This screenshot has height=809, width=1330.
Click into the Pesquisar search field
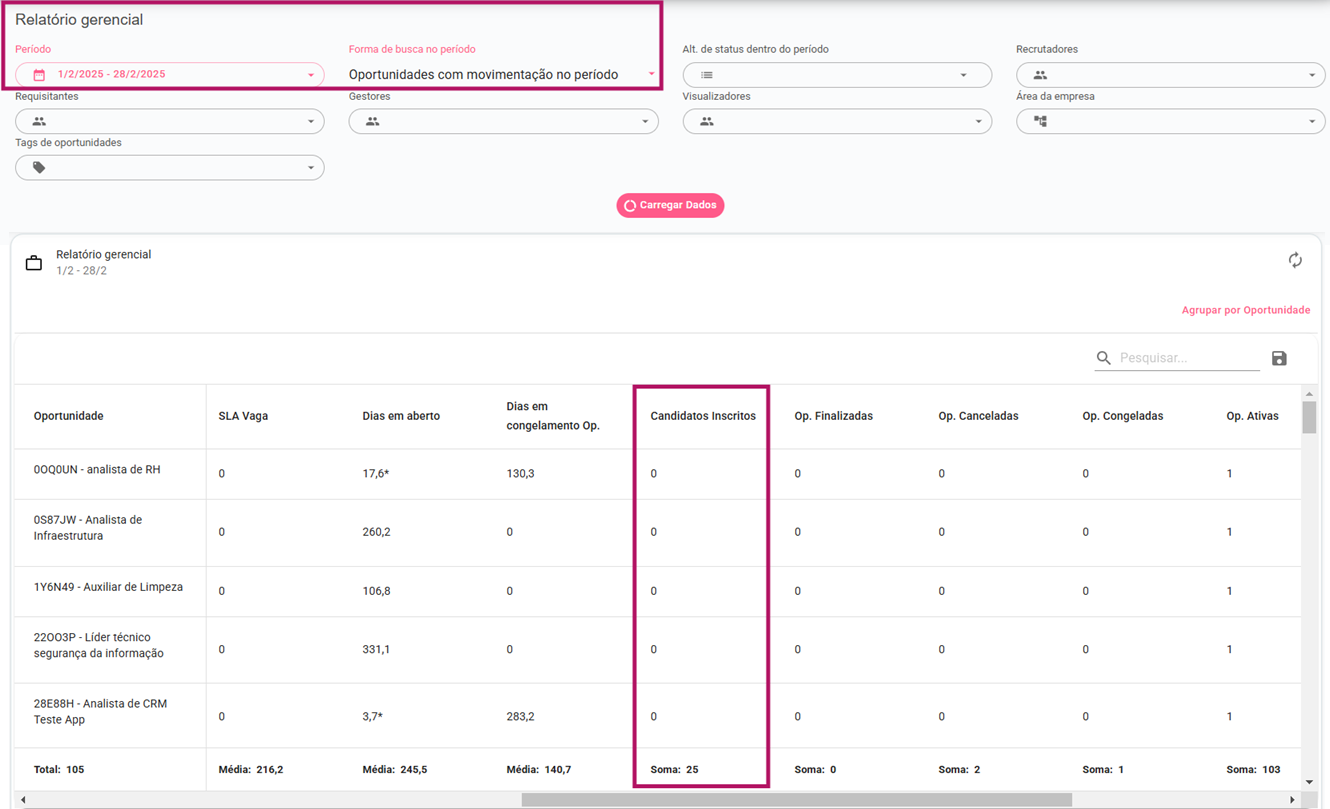coord(1187,358)
